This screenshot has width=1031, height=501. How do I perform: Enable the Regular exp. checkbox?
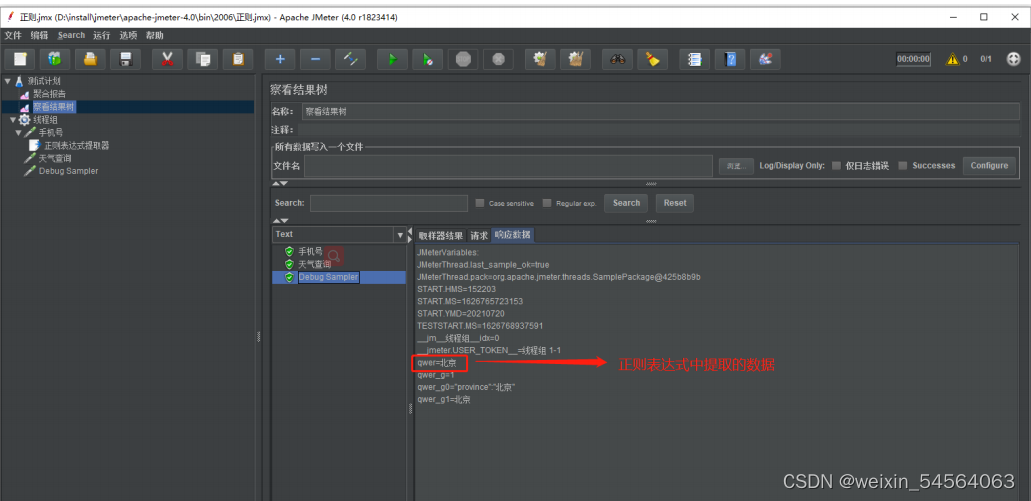click(547, 203)
